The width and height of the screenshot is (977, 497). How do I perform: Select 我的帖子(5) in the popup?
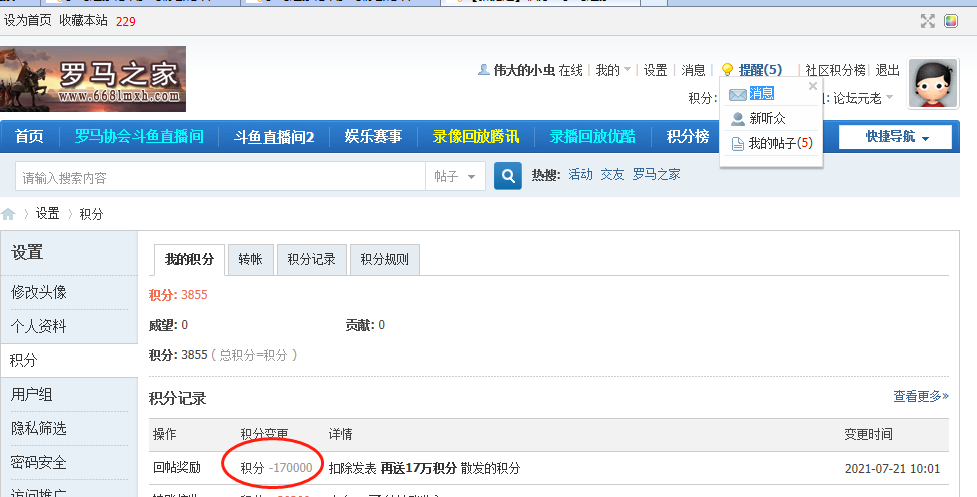tap(780, 143)
